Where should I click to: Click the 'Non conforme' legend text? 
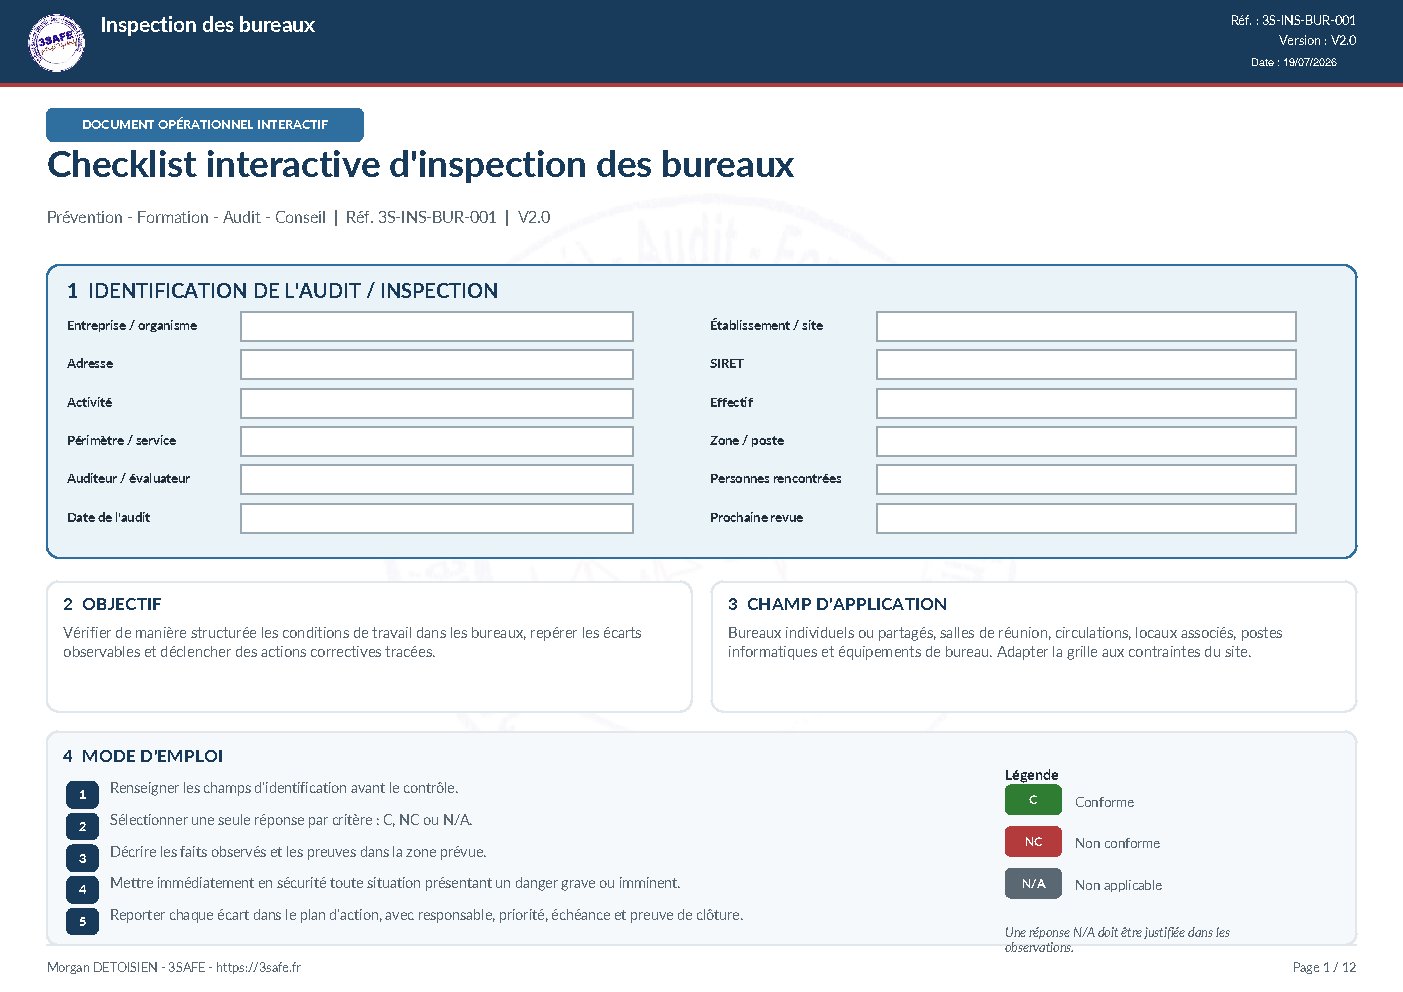click(x=1117, y=843)
